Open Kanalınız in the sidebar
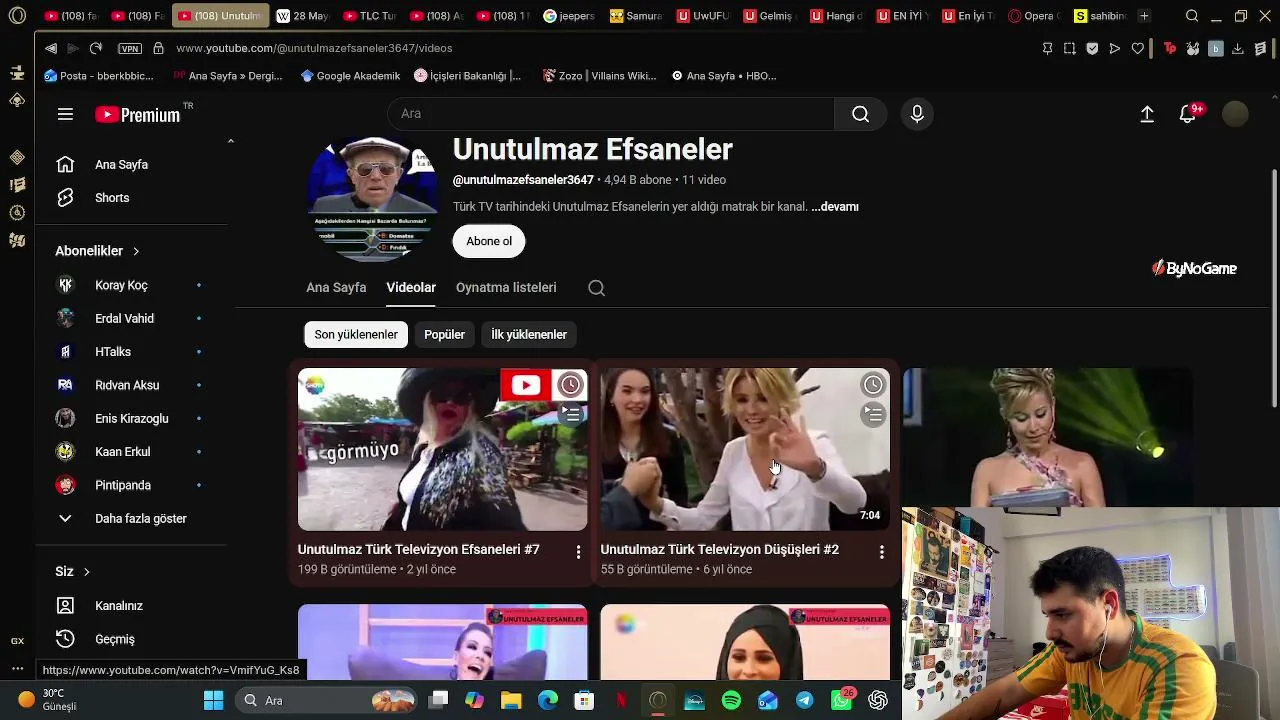The width and height of the screenshot is (1280, 720). click(121, 606)
